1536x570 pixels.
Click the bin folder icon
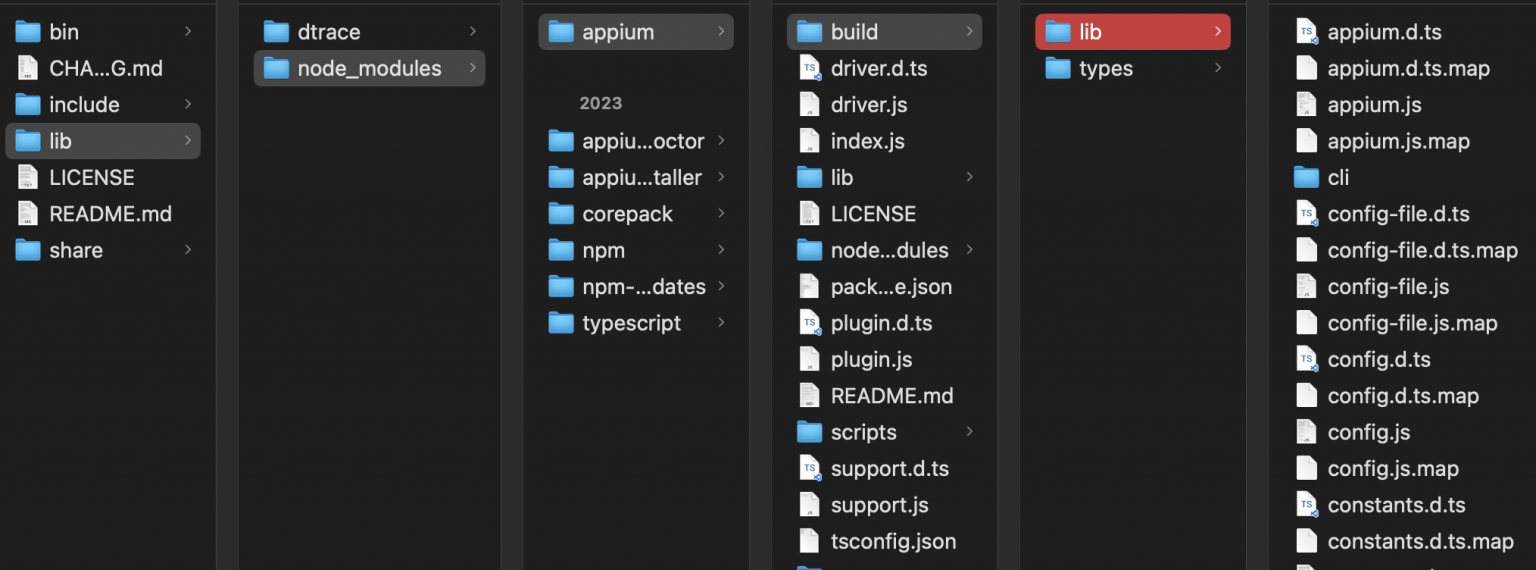(x=28, y=32)
